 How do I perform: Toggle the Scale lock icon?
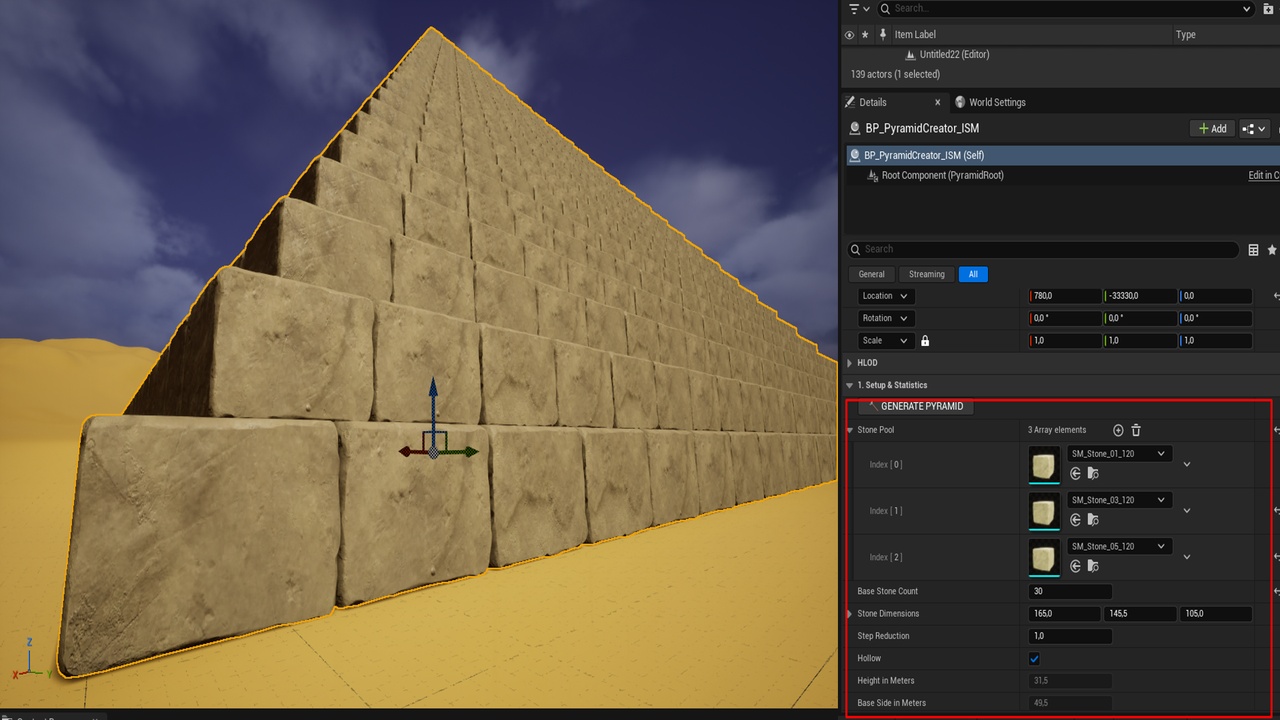(925, 341)
